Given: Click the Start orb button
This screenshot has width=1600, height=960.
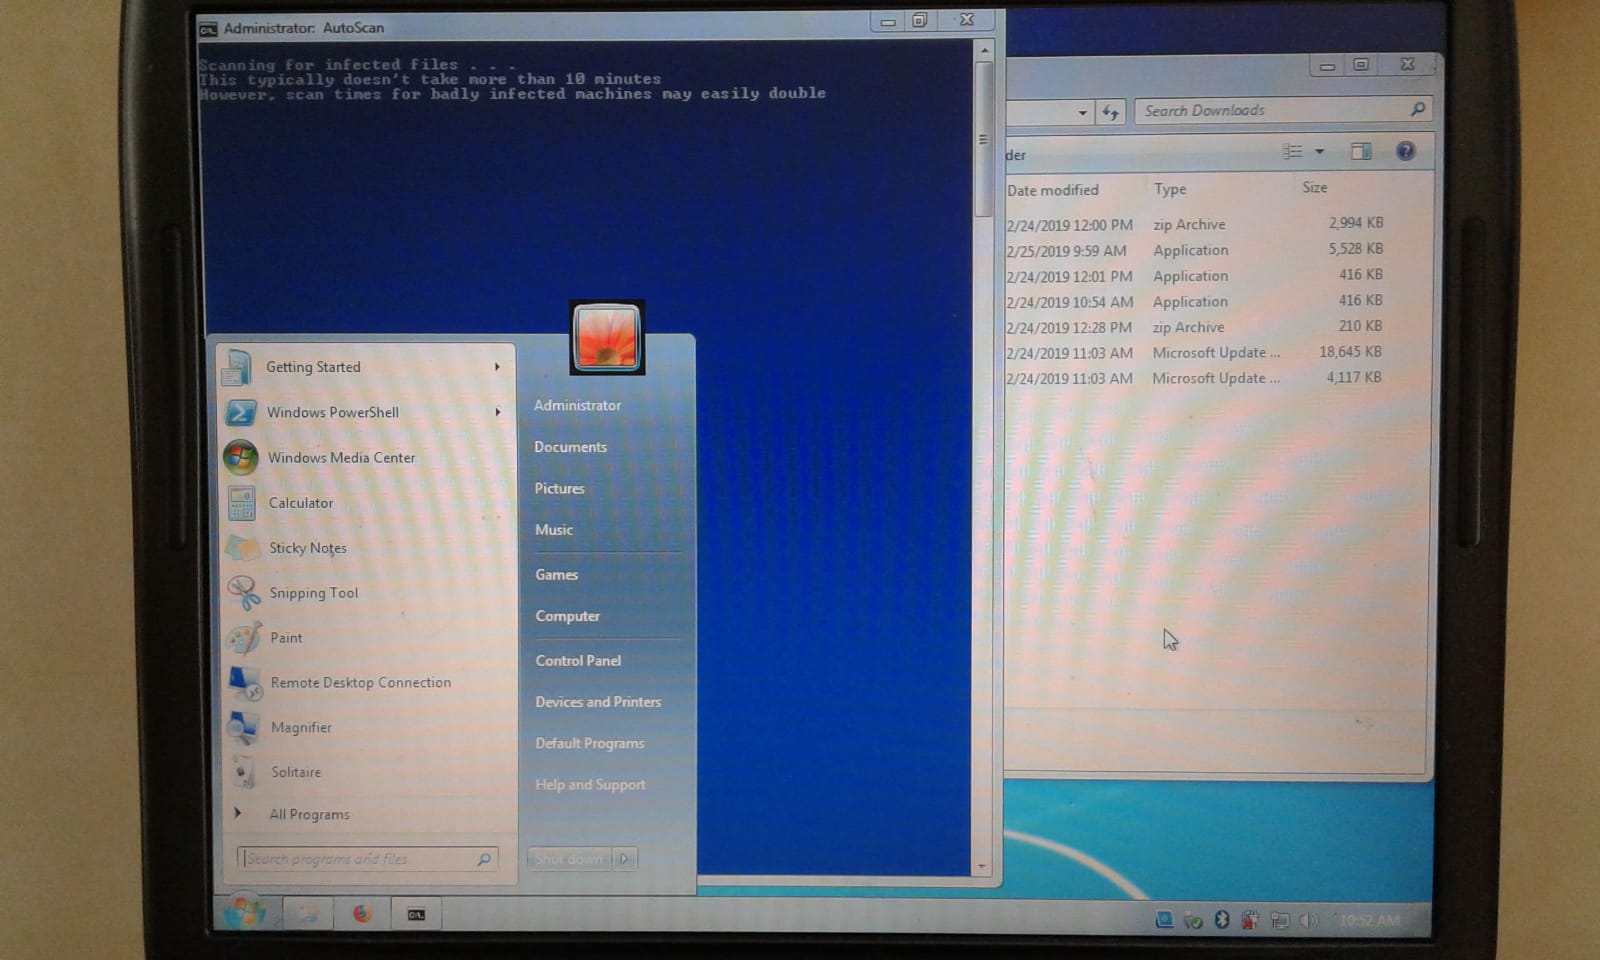Looking at the screenshot, I should [244, 913].
